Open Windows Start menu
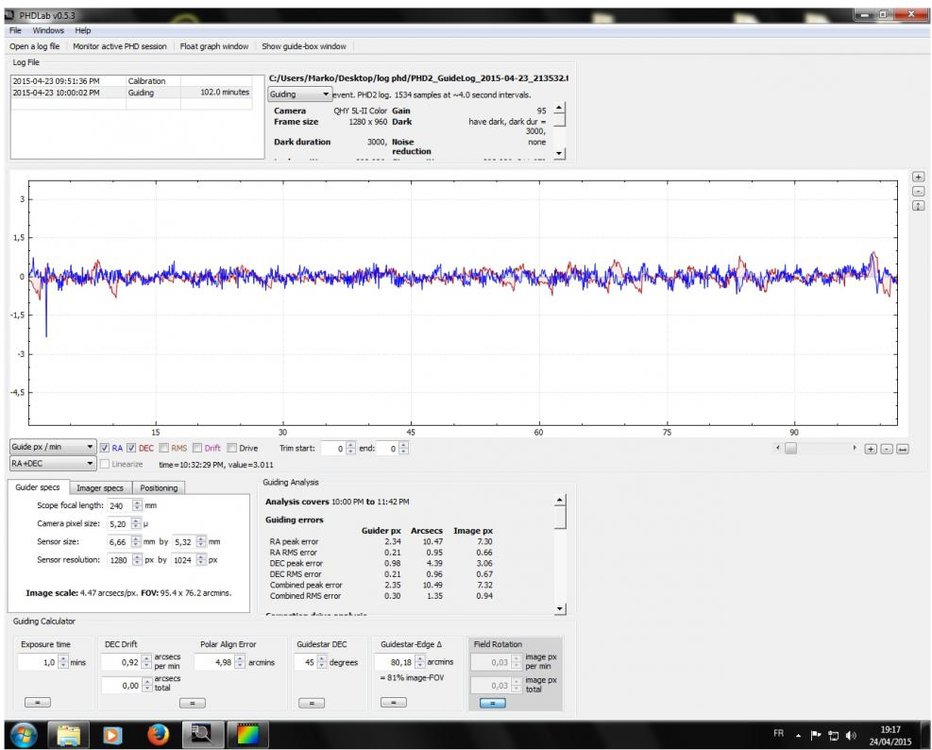Viewport: 932px width, 750px height. (x=24, y=735)
